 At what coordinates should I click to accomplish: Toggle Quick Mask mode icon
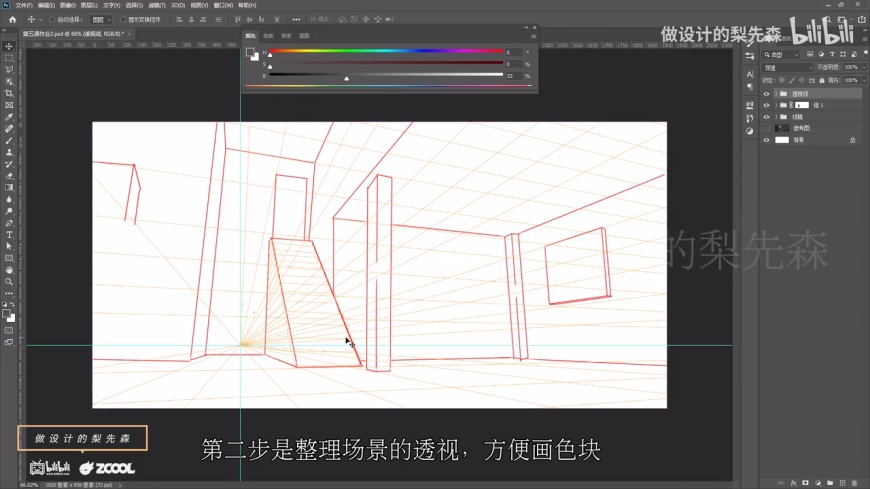(x=9, y=330)
